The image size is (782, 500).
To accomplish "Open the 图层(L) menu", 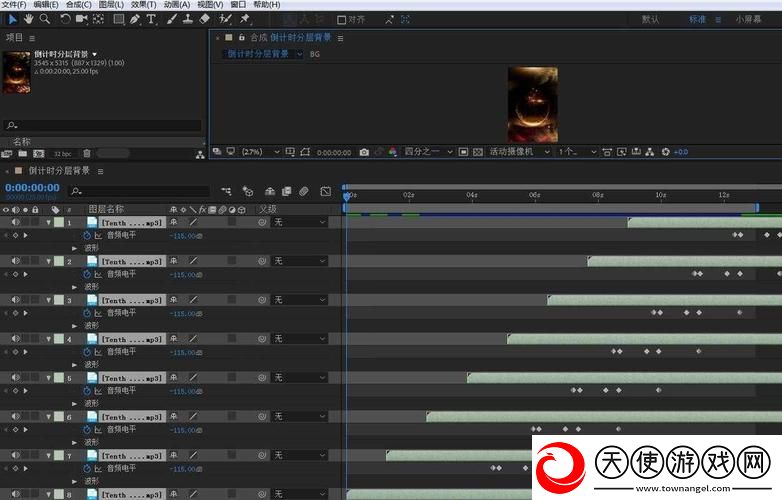I will (x=111, y=4).
